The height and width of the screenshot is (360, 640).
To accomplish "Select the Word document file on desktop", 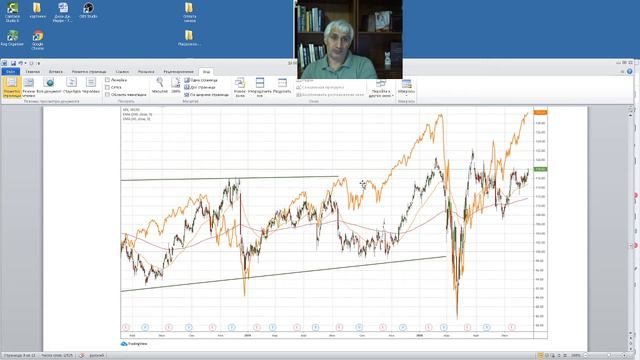I will (x=63, y=12).
